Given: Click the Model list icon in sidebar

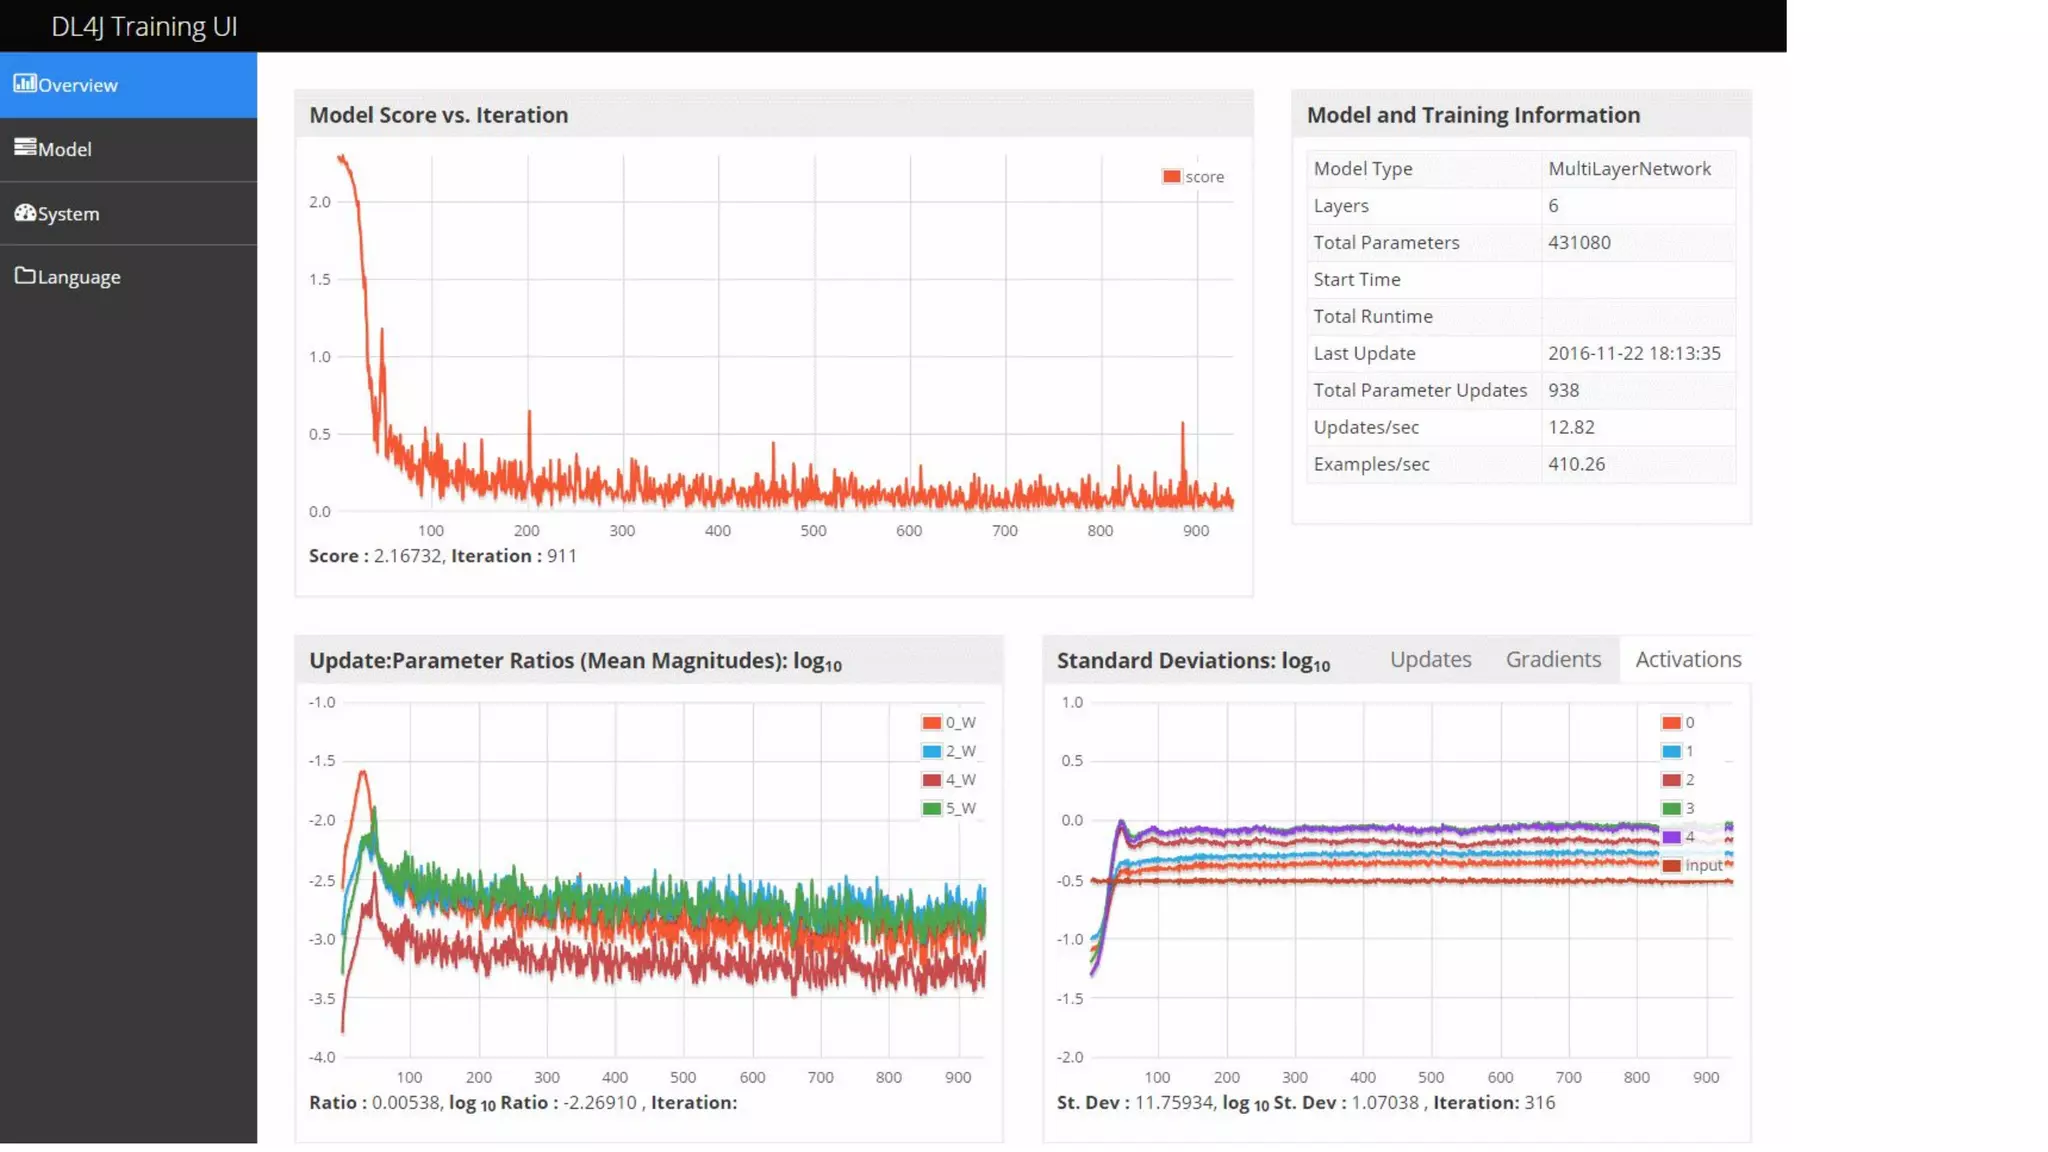Looking at the screenshot, I should [24, 147].
